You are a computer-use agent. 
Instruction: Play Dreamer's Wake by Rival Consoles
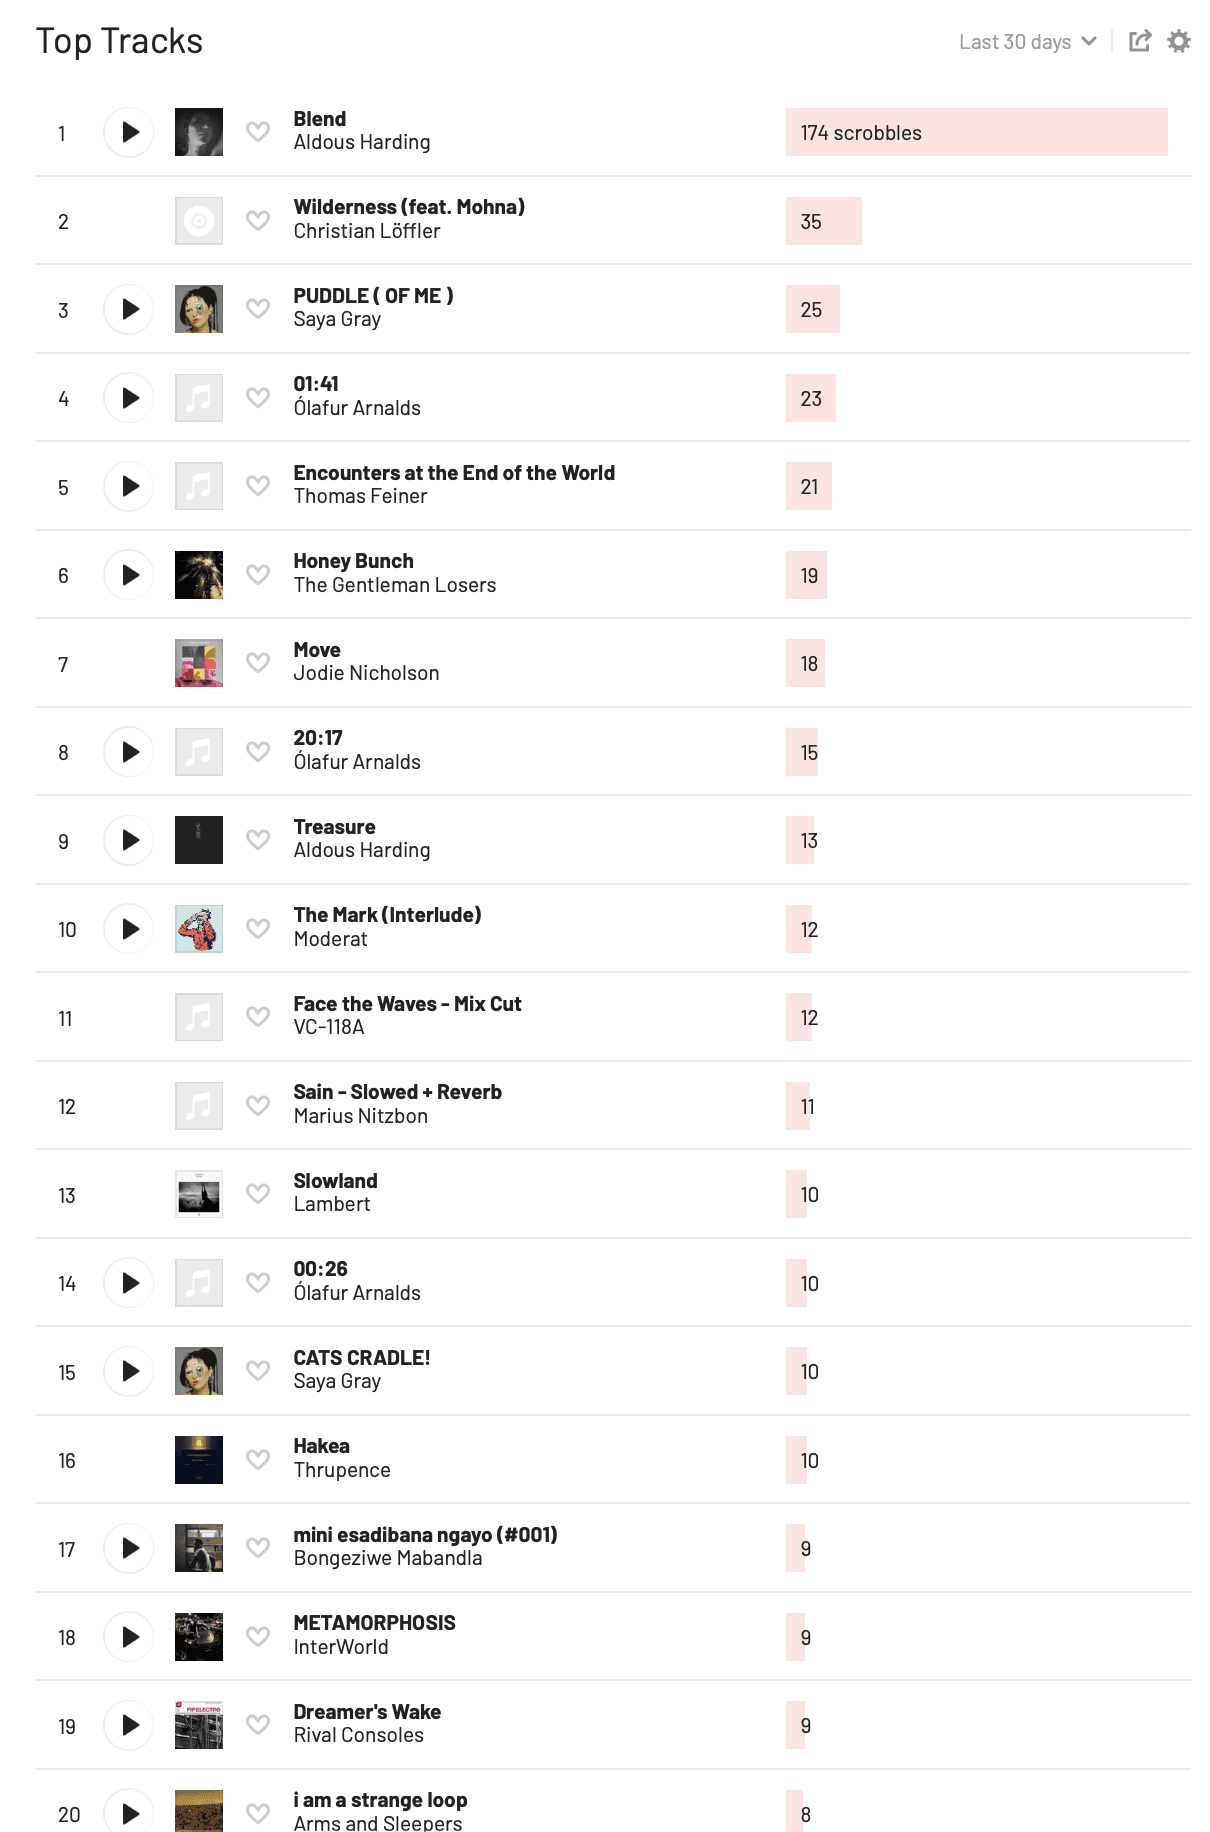pyautogui.click(x=129, y=1725)
